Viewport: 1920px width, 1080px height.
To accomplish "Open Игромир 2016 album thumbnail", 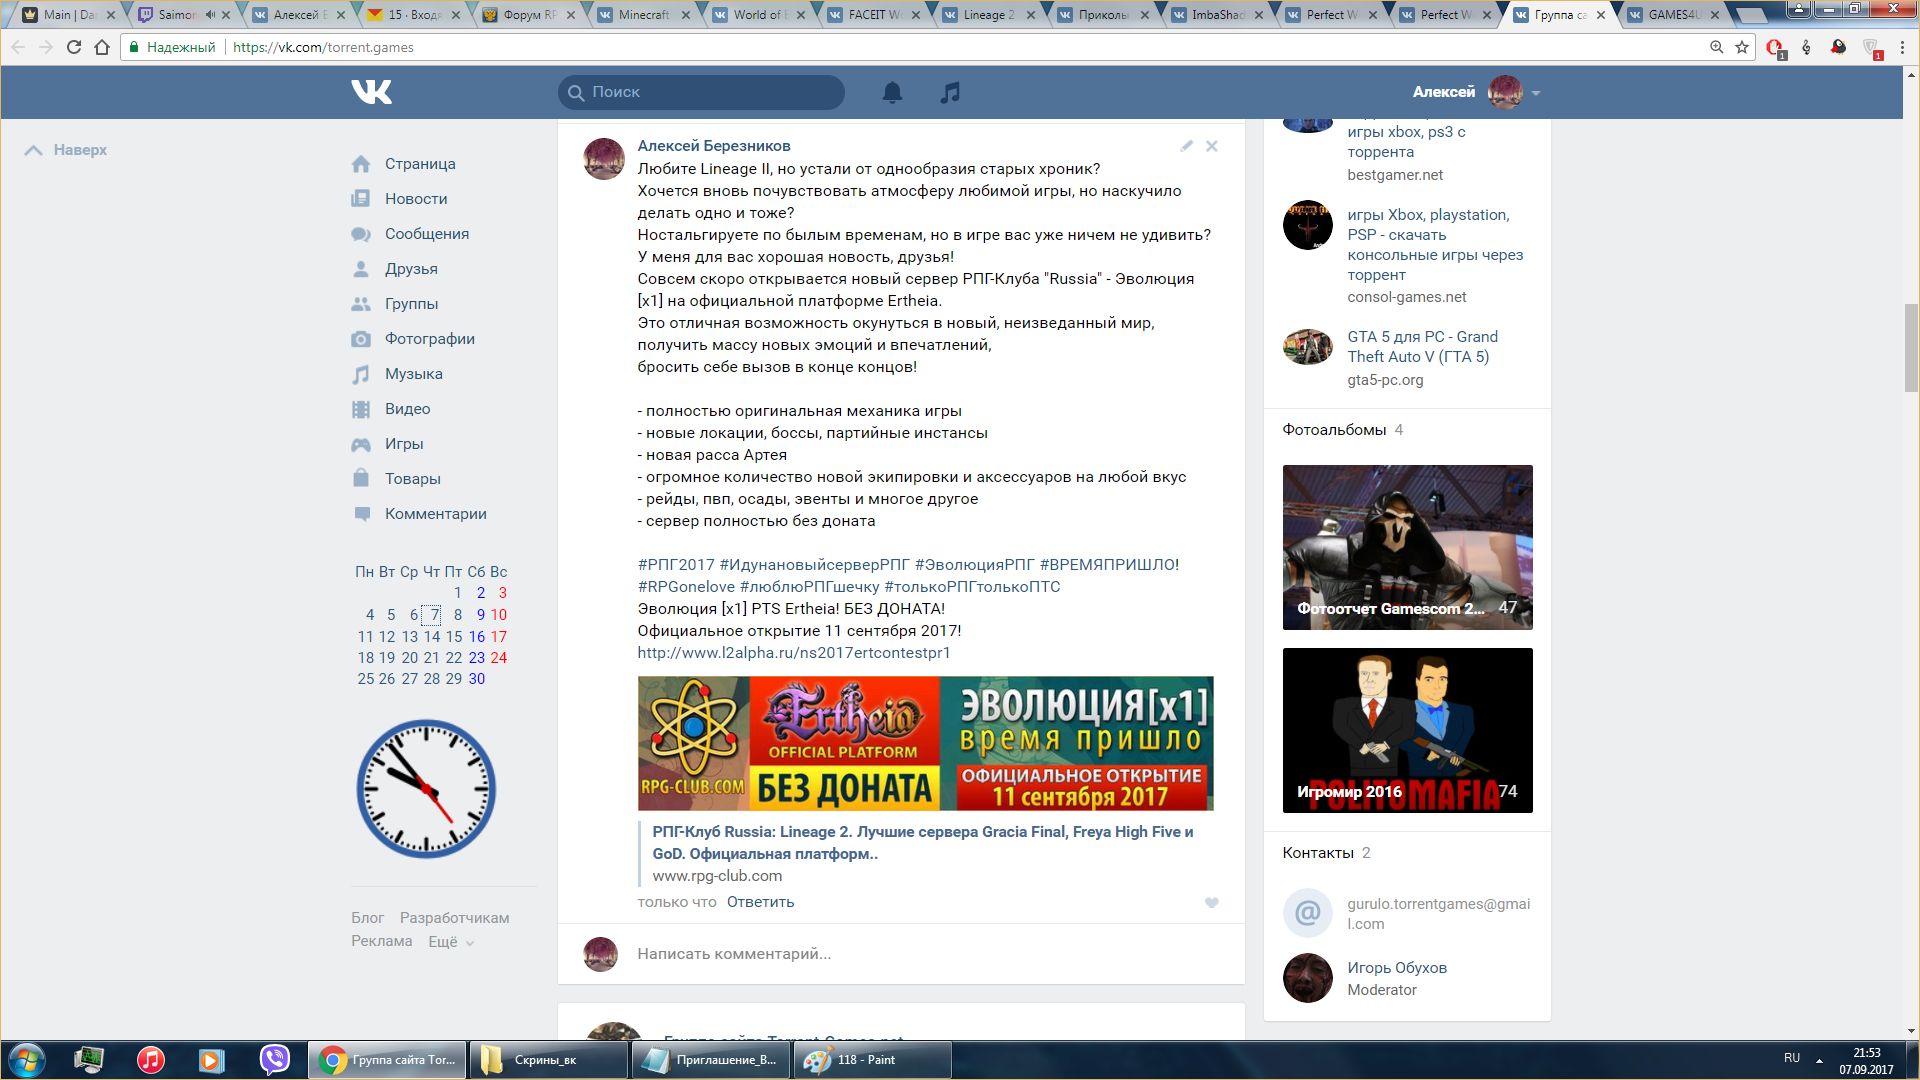I will 1407,730.
